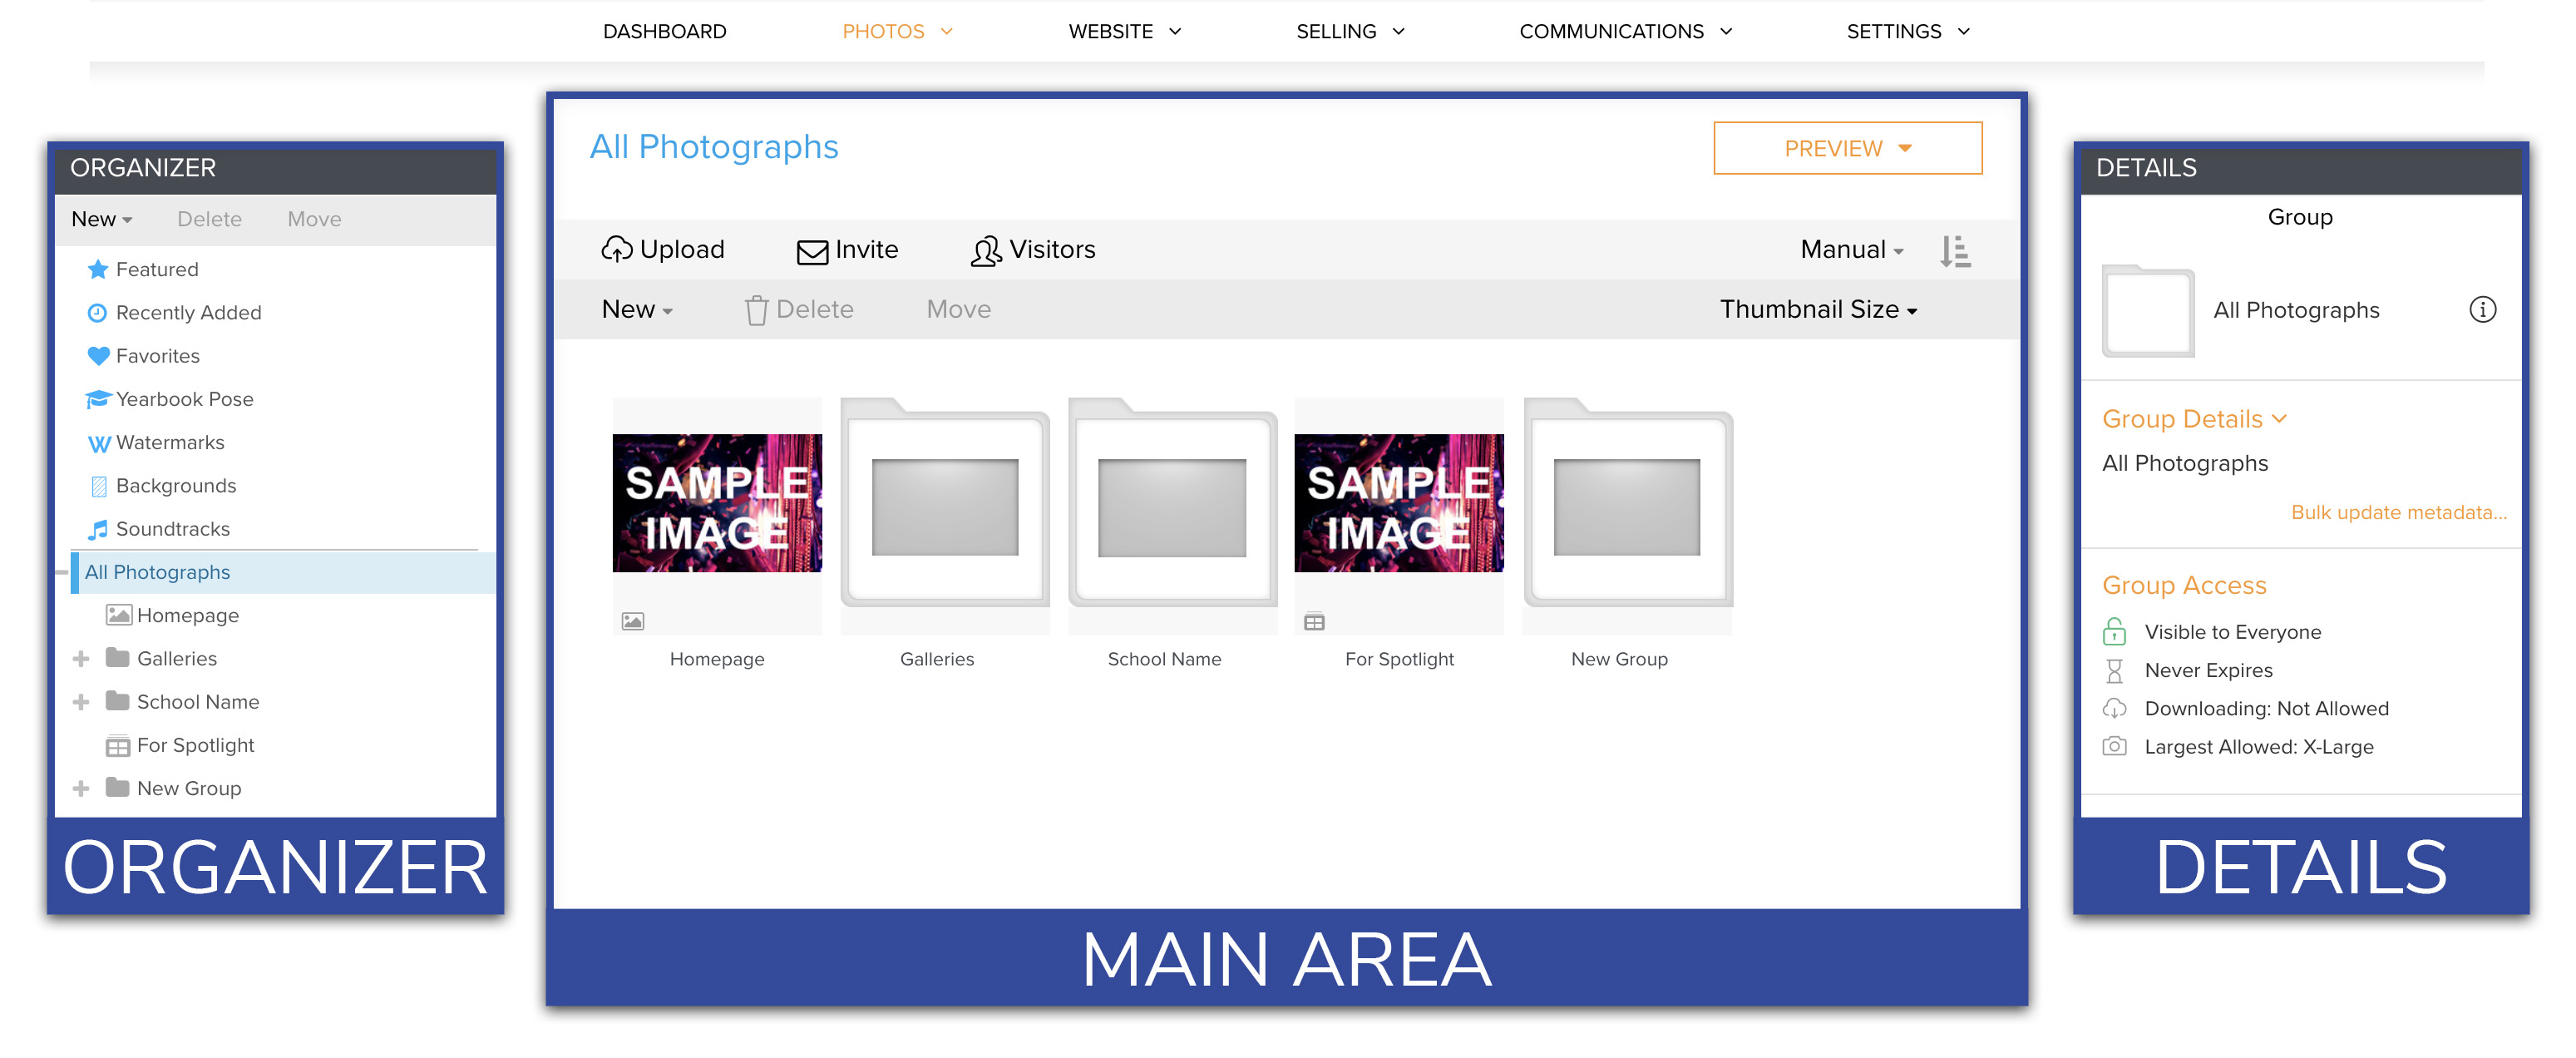2576x1058 pixels.
Task: Click the Yearbook Pose icon
Action: 97,398
